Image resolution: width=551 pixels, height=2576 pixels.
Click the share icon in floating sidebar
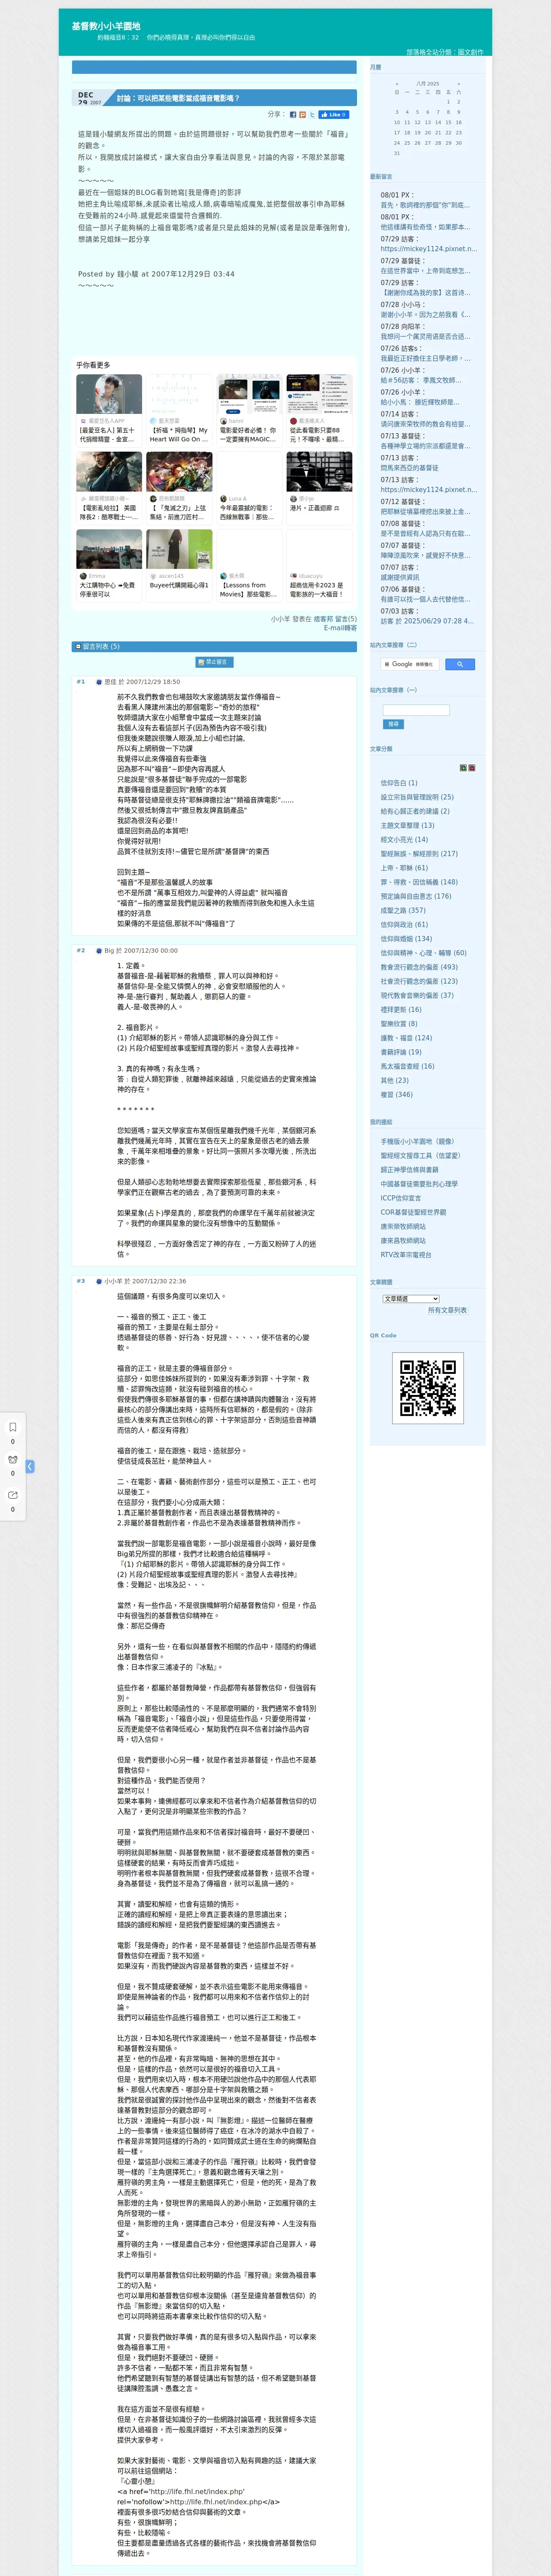point(13,1495)
